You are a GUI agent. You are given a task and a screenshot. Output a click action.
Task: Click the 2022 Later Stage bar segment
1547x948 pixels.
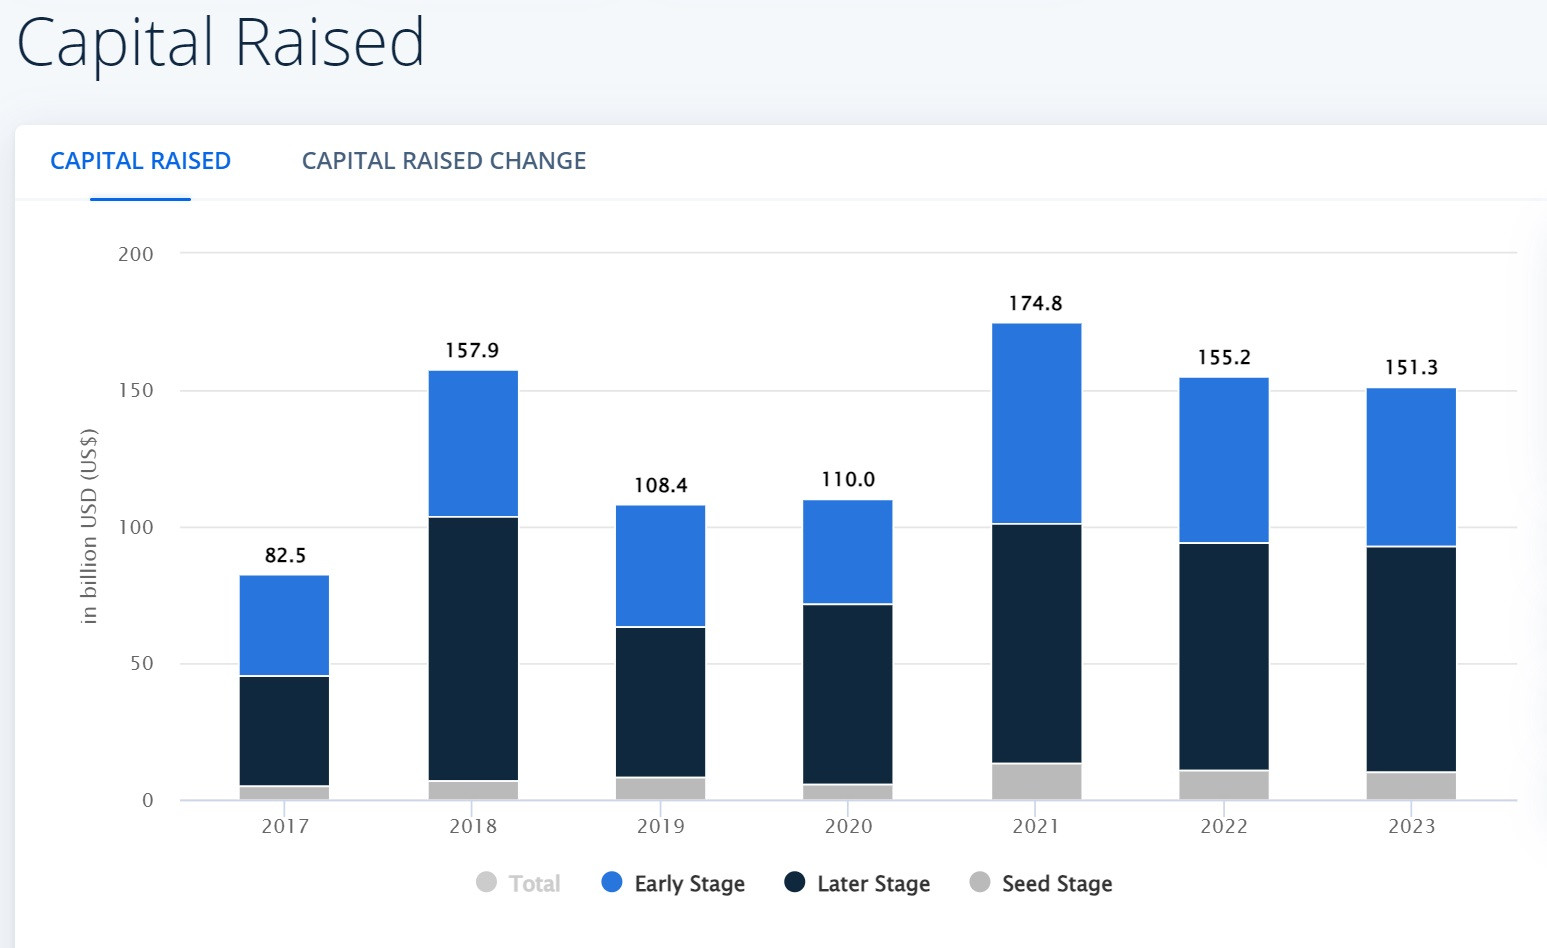point(1224,656)
